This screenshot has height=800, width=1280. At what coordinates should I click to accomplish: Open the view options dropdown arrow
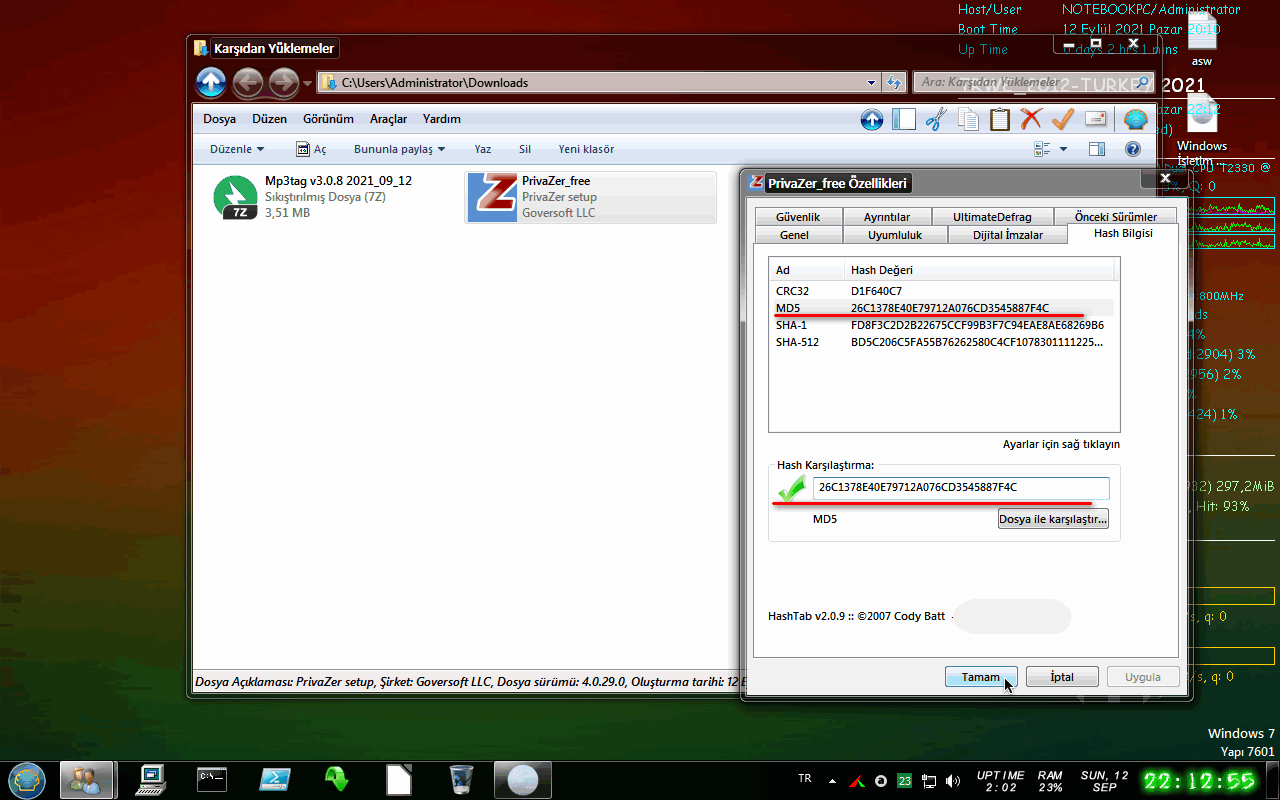click(x=1063, y=149)
